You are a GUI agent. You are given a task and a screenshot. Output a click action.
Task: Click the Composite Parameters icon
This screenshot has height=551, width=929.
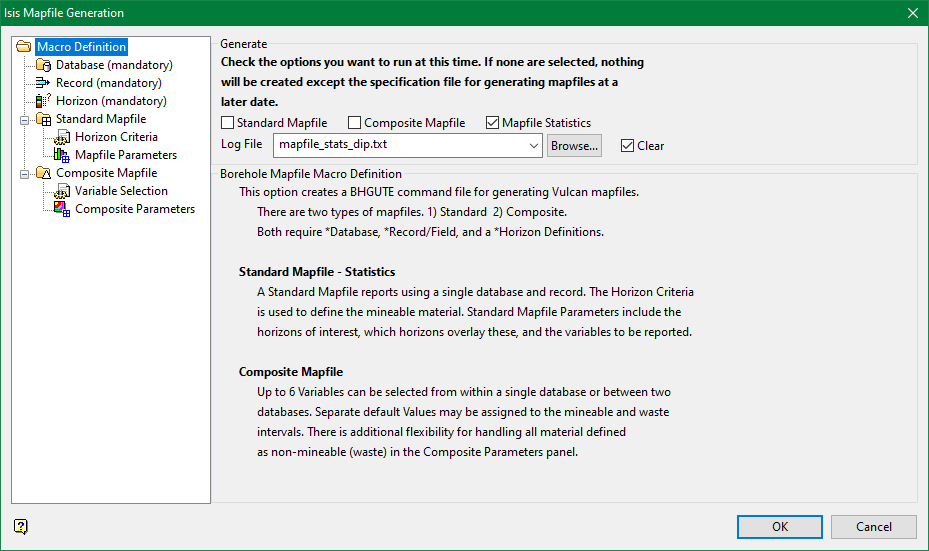pos(62,209)
